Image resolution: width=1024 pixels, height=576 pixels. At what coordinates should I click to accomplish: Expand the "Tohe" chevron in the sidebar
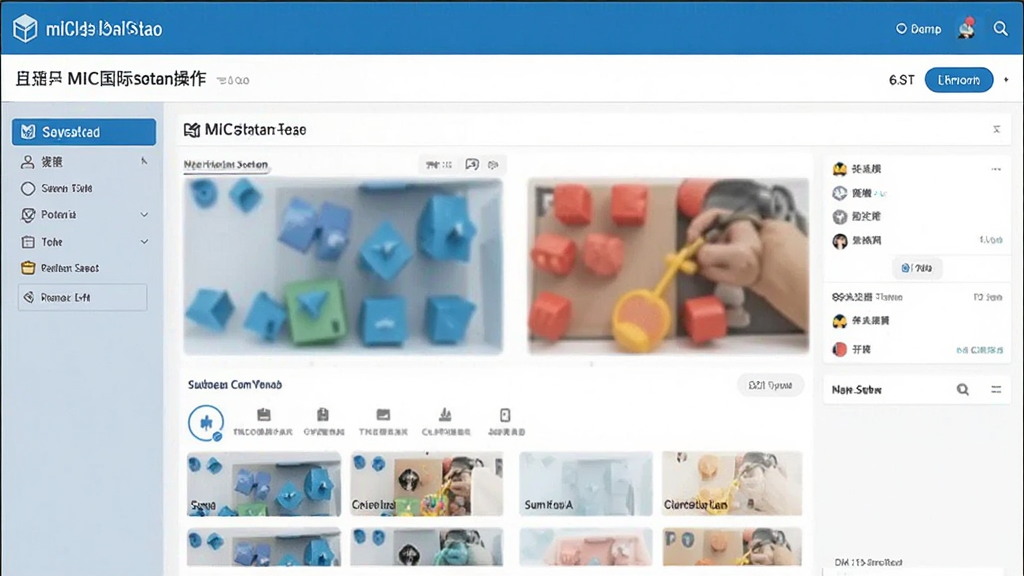pyautogui.click(x=144, y=242)
